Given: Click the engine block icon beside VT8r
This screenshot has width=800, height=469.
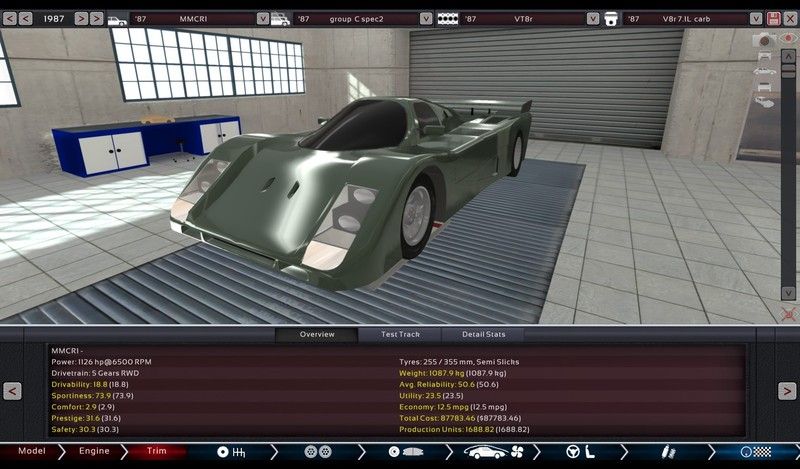Looking at the screenshot, I should pyautogui.click(x=447, y=19).
